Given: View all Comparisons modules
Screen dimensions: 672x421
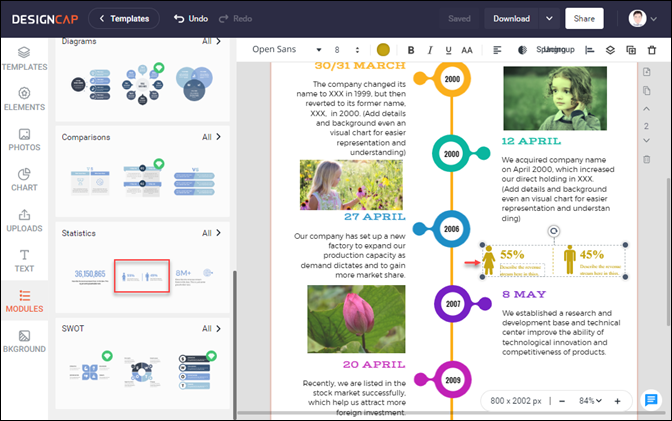Looking at the screenshot, I should coord(211,137).
